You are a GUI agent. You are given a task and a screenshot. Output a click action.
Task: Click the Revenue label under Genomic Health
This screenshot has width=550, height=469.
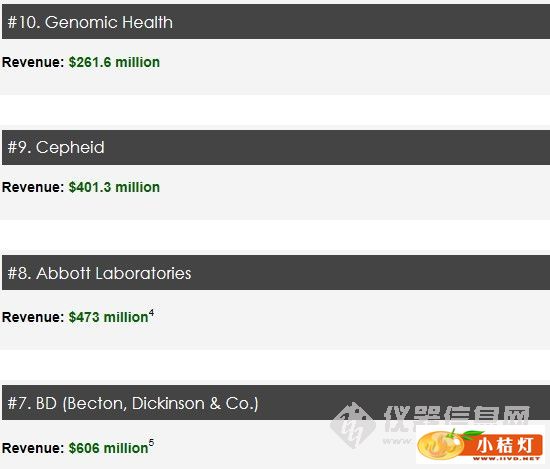tap(33, 62)
